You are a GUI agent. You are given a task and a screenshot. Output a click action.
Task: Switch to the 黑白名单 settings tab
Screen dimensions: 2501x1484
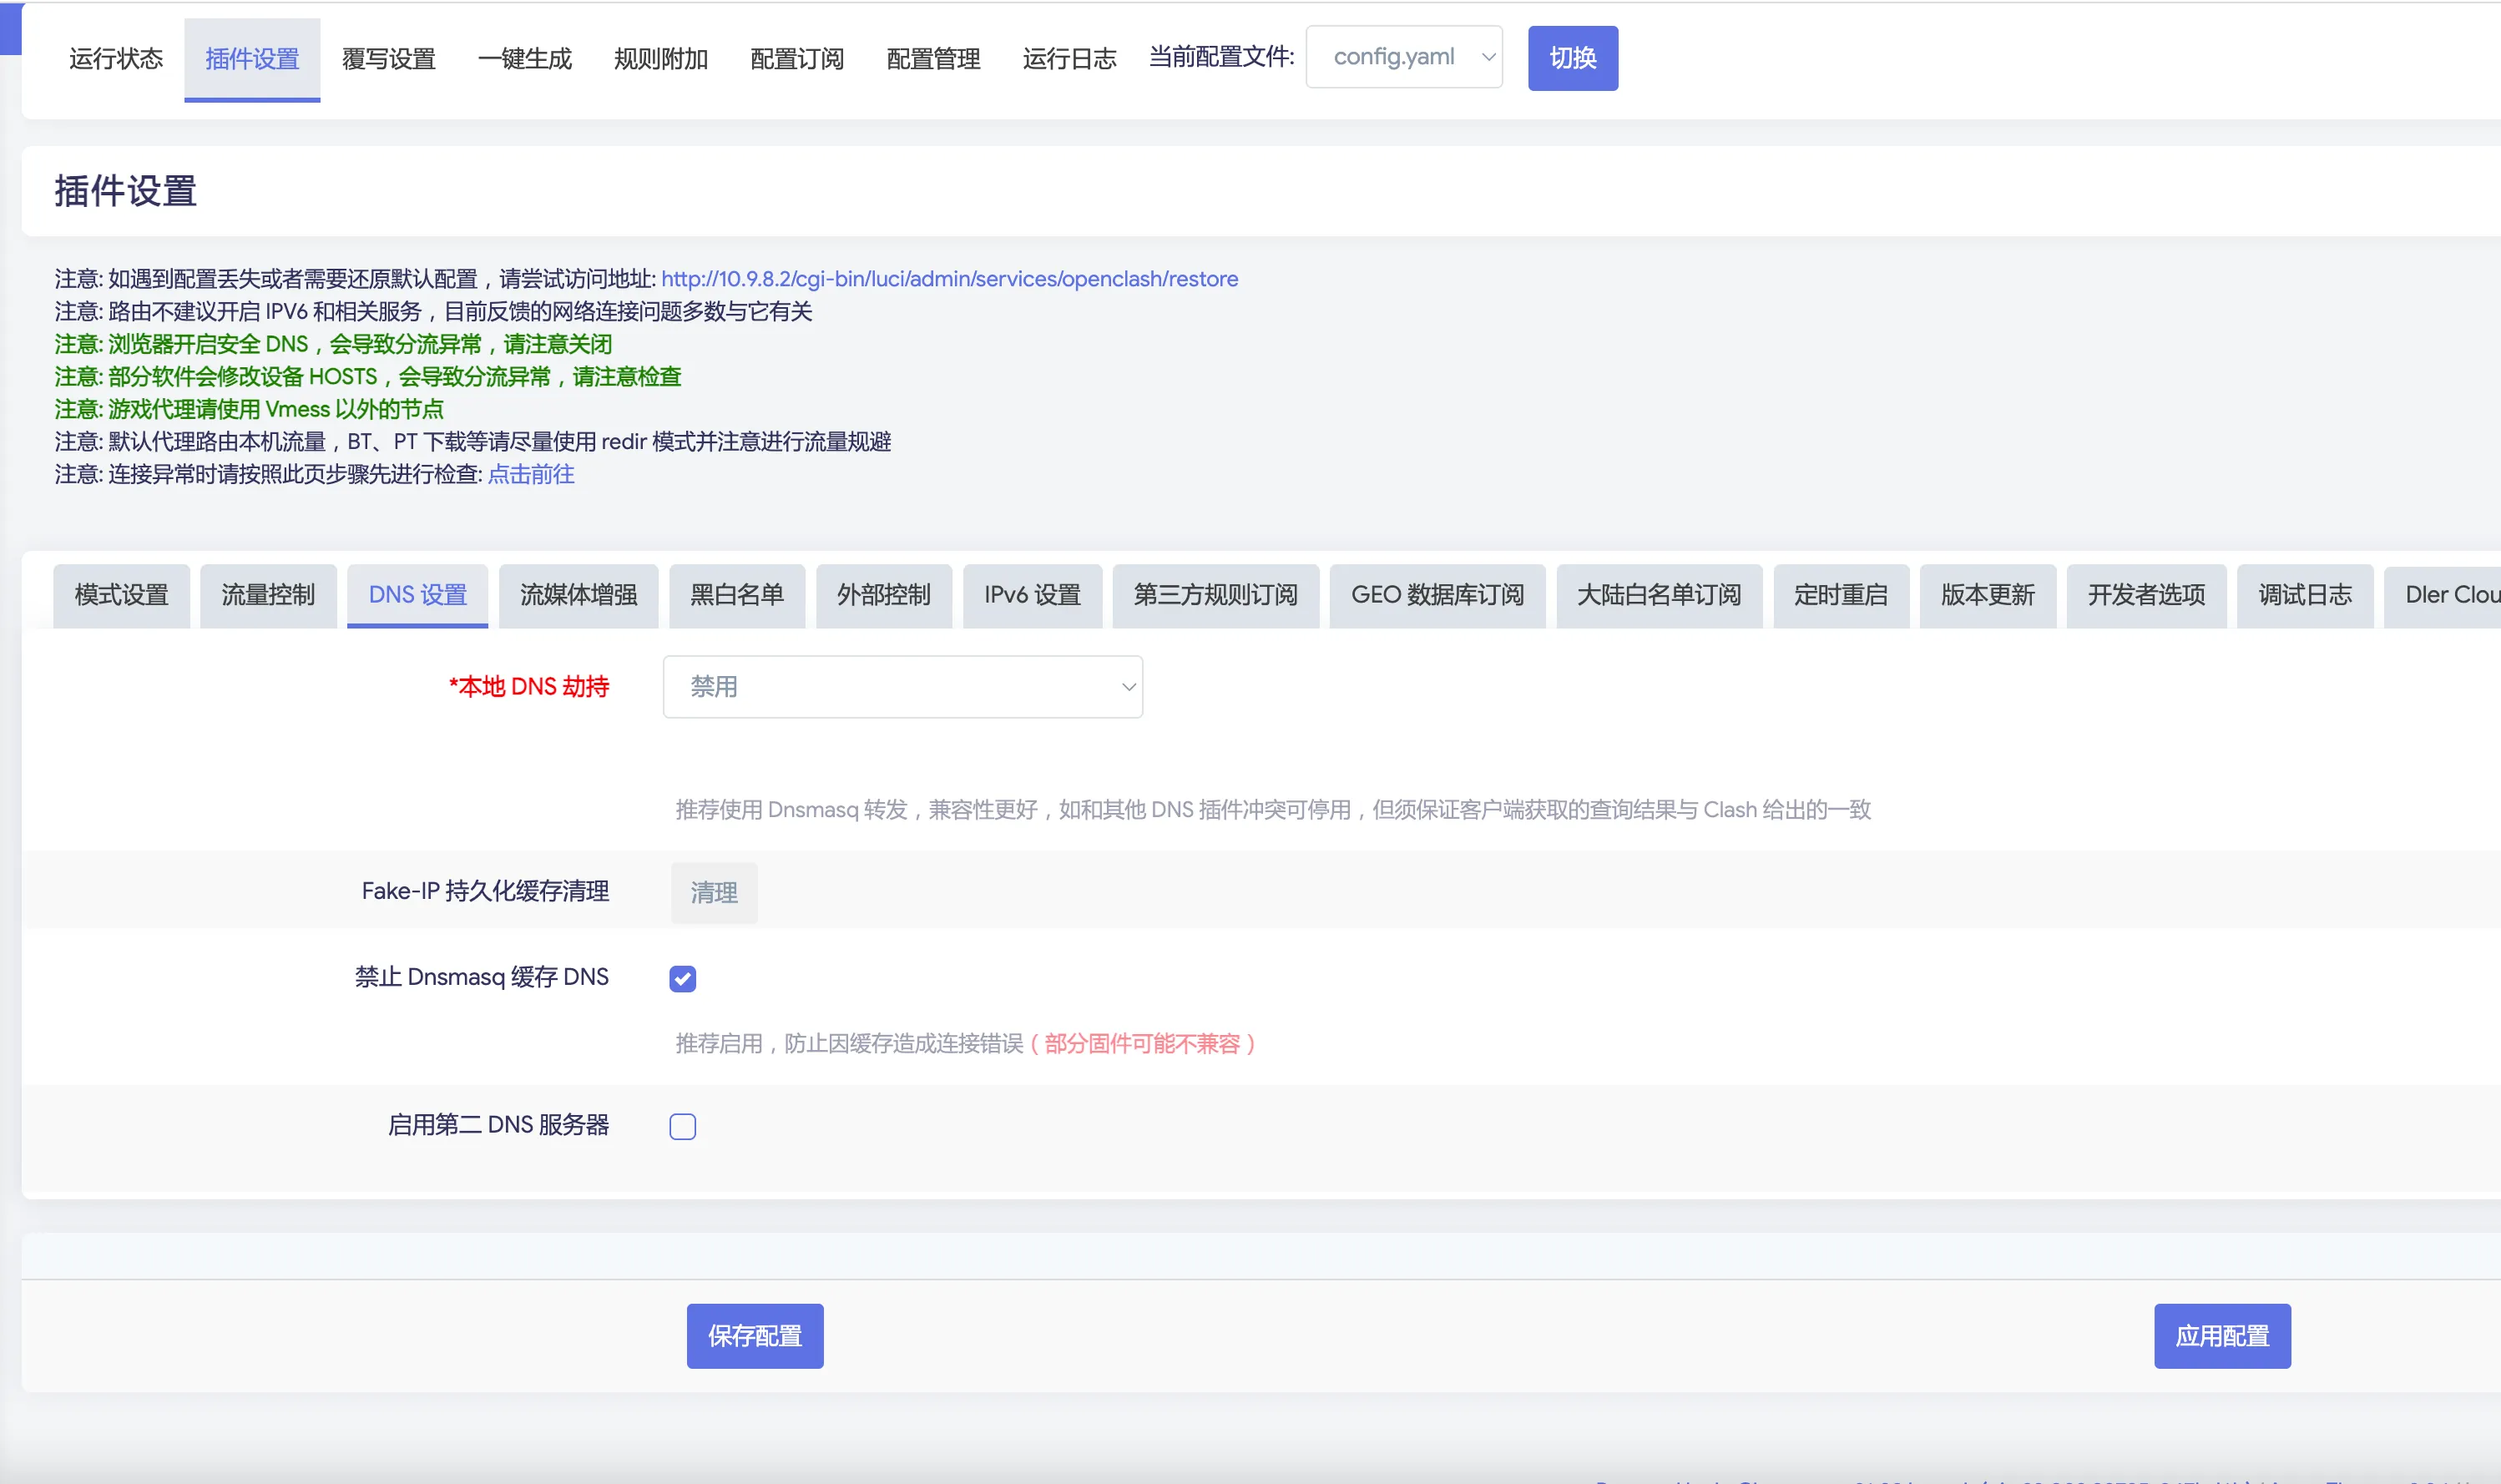[736, 595]
